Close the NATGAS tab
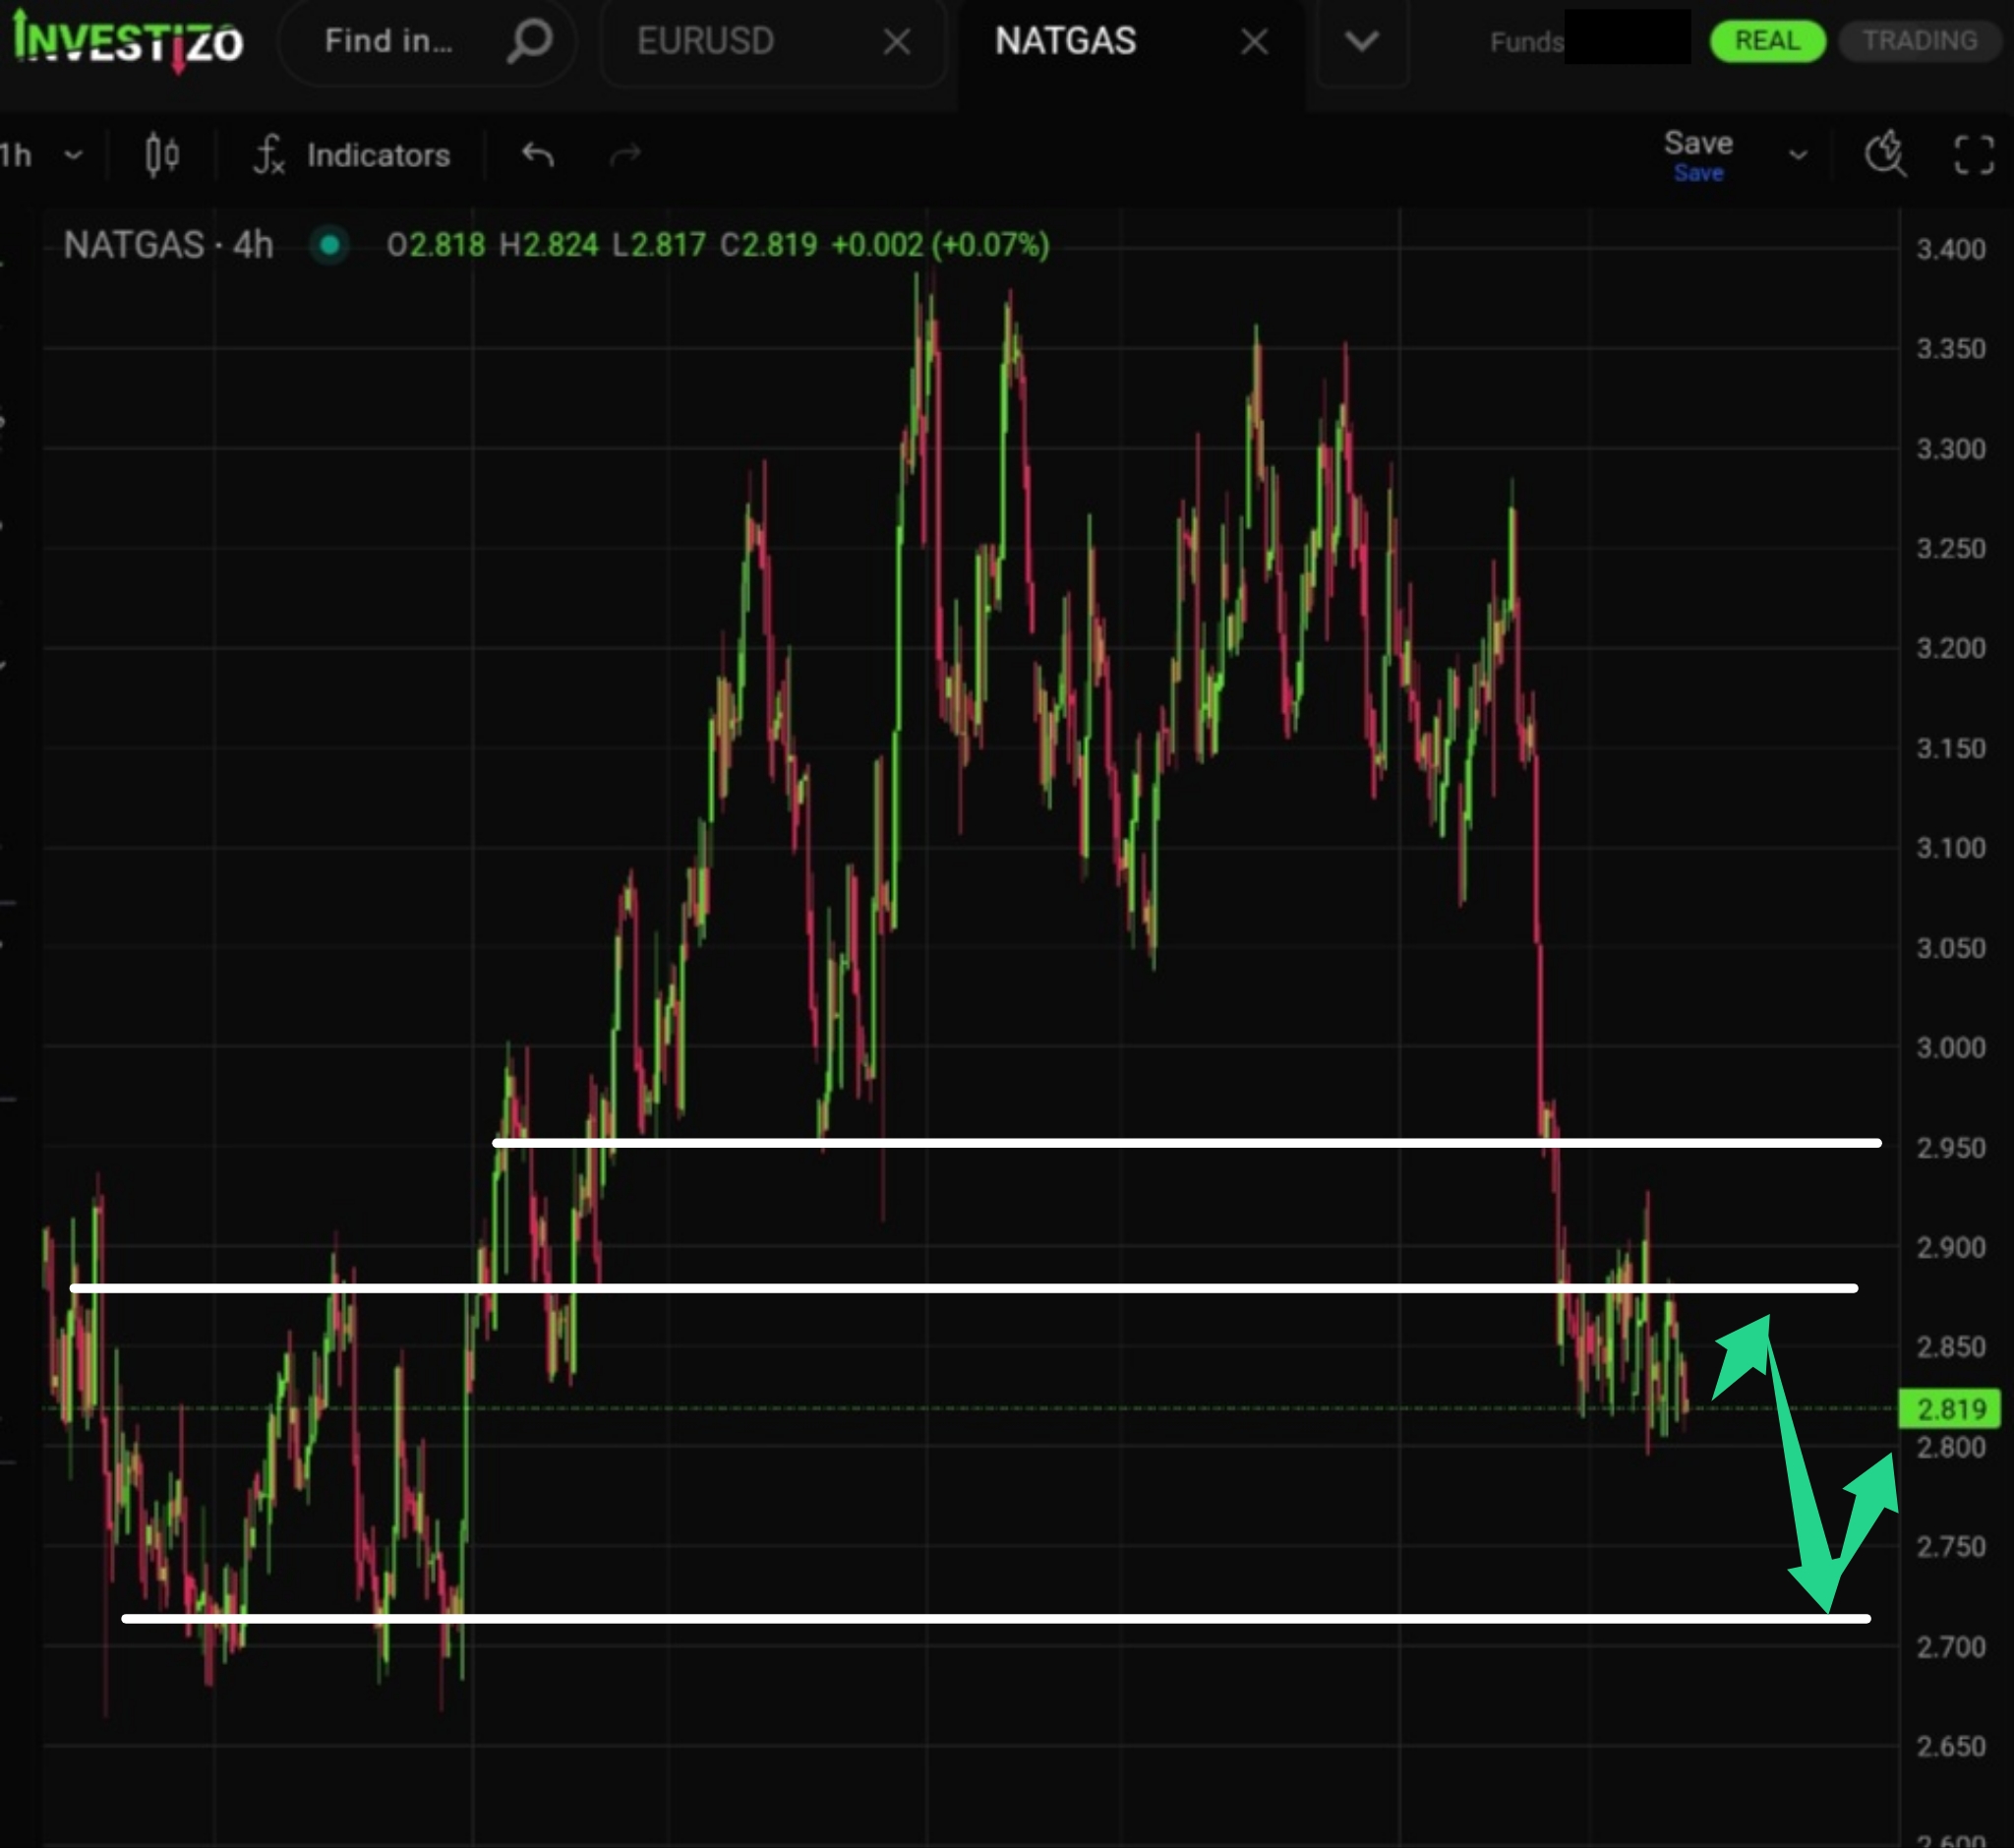Image resolution: width=2014 pixels, height=1848 pixels. pos(1254,42)
